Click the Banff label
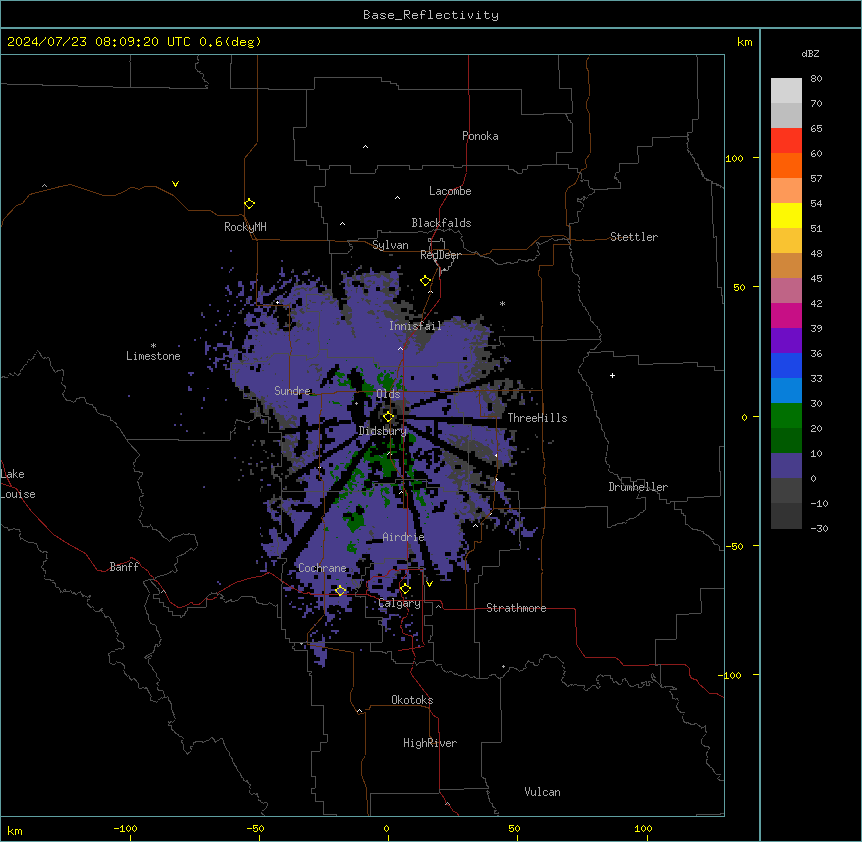 click(124, 567)
